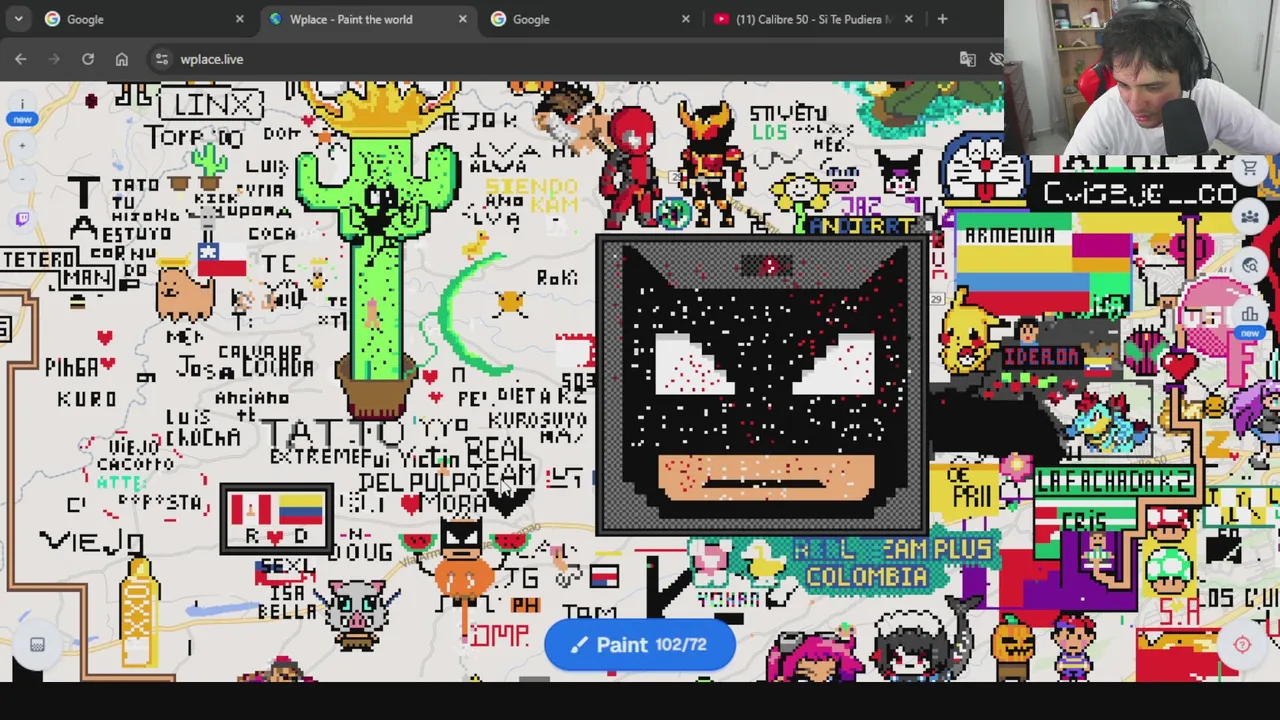
Task: Close the Wplace tab
Action: 462,19
